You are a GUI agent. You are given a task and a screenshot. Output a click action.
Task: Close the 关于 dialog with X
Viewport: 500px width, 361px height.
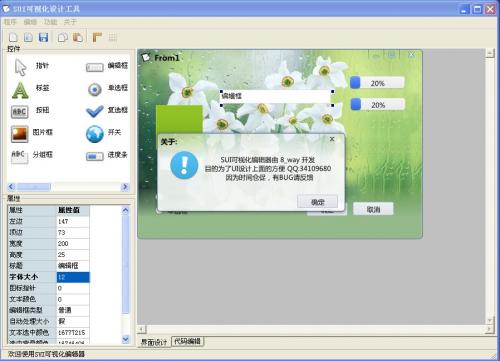[332, 139]
